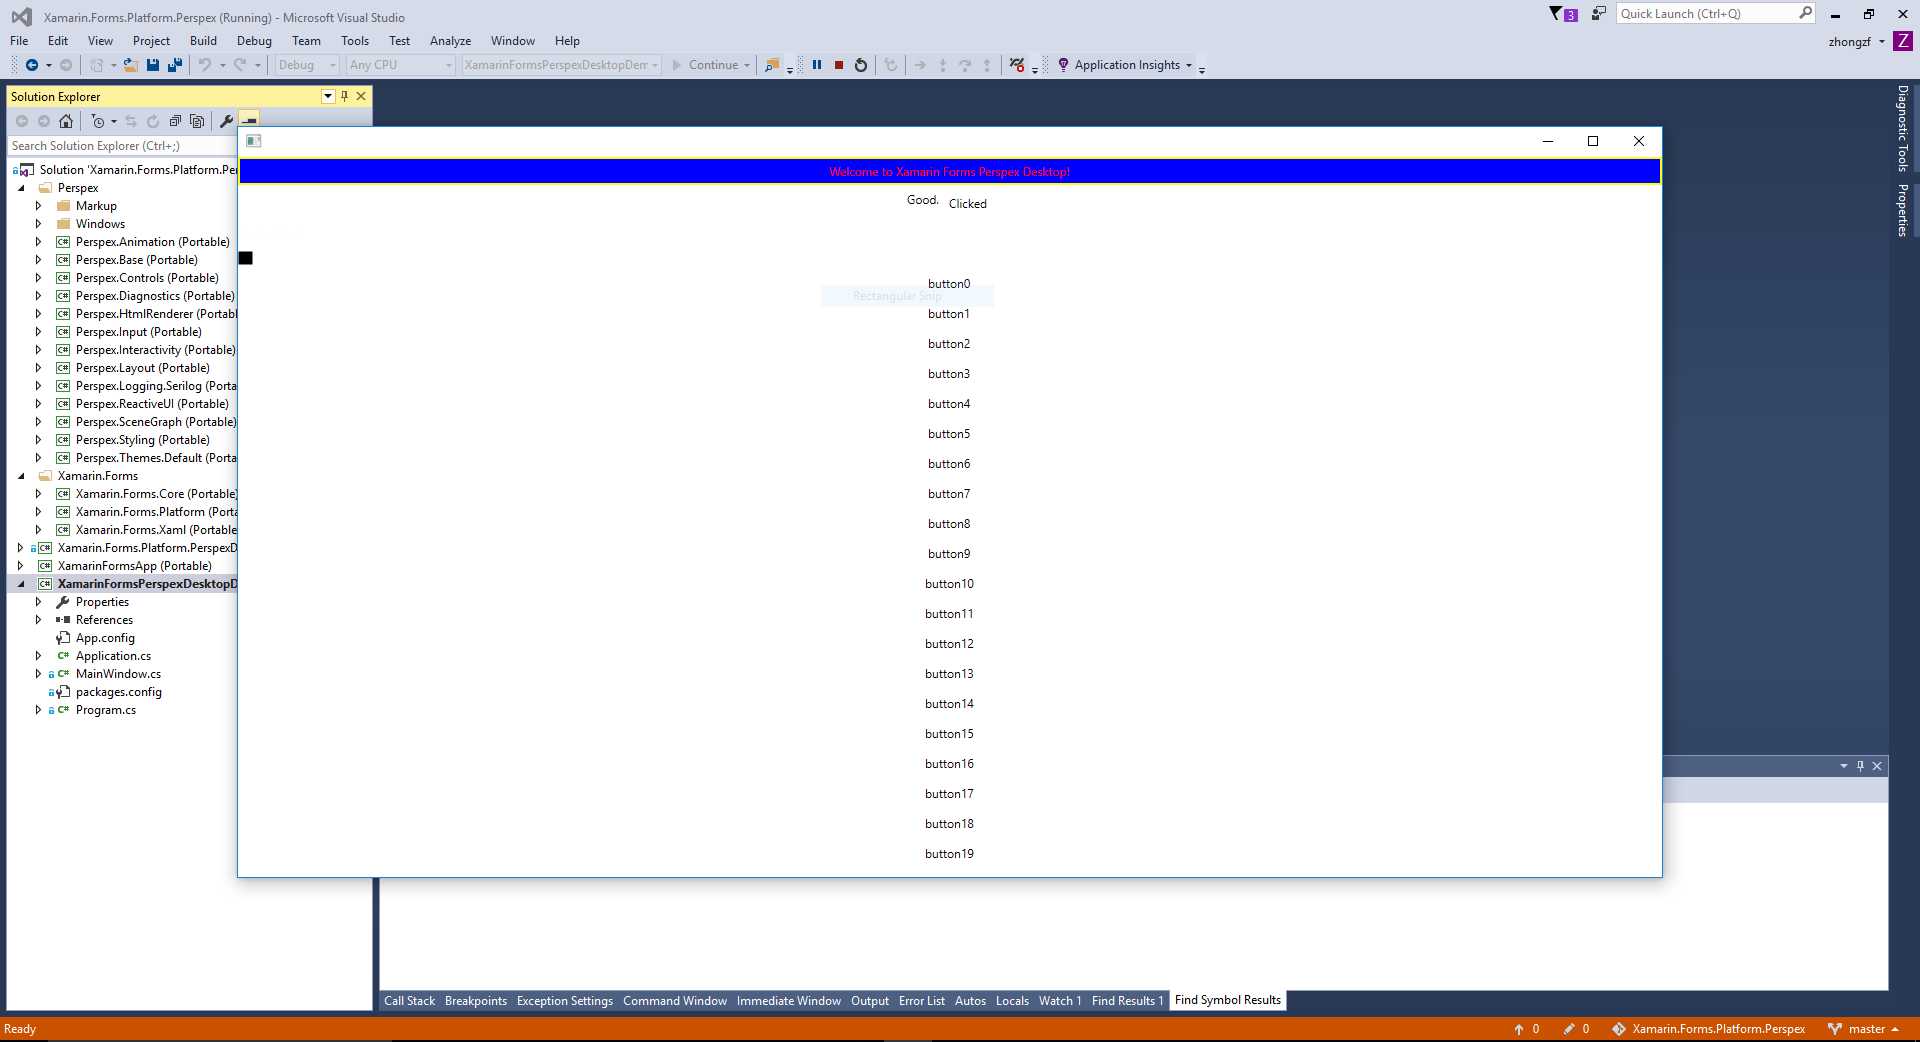Click button19 in the app window
Image resolution: width=1920 pixels, height=1042 pixels.
click(x=949, y=854)
